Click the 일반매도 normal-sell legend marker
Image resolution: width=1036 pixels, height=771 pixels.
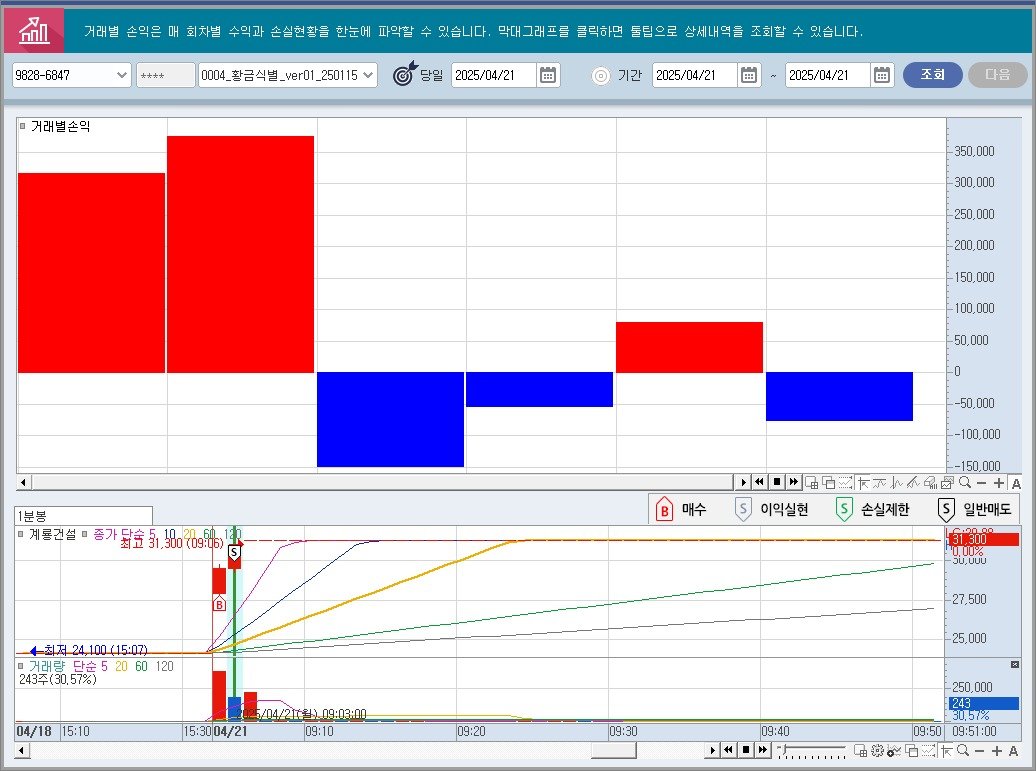click(946, 509)
